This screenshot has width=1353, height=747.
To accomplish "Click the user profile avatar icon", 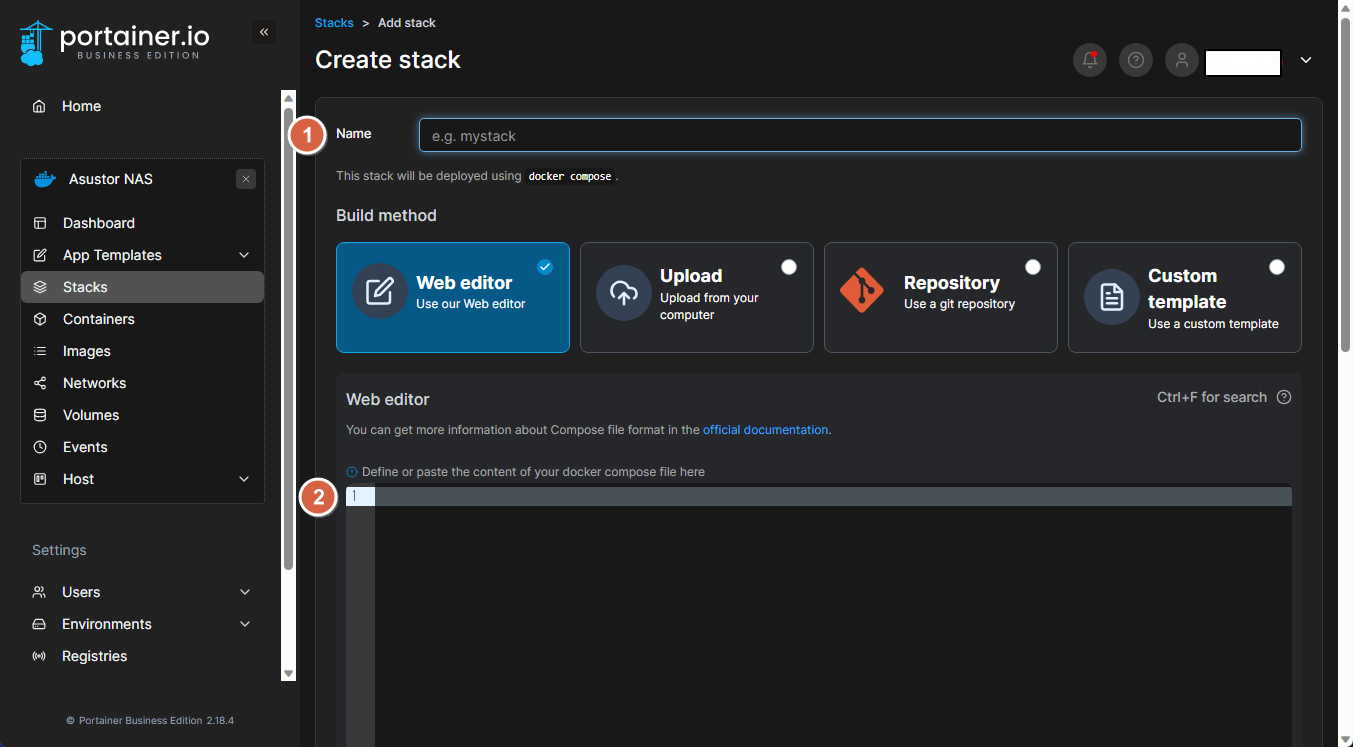I will 1182,60.
